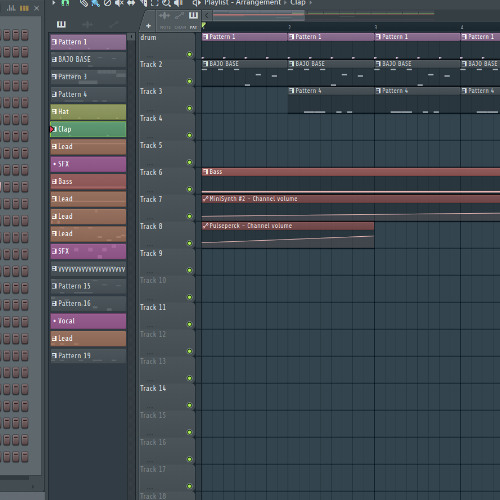Select Pattern 15 in the picker
Image resolution: width=500 pixels, height=500 pixels.
click(88, 286)
